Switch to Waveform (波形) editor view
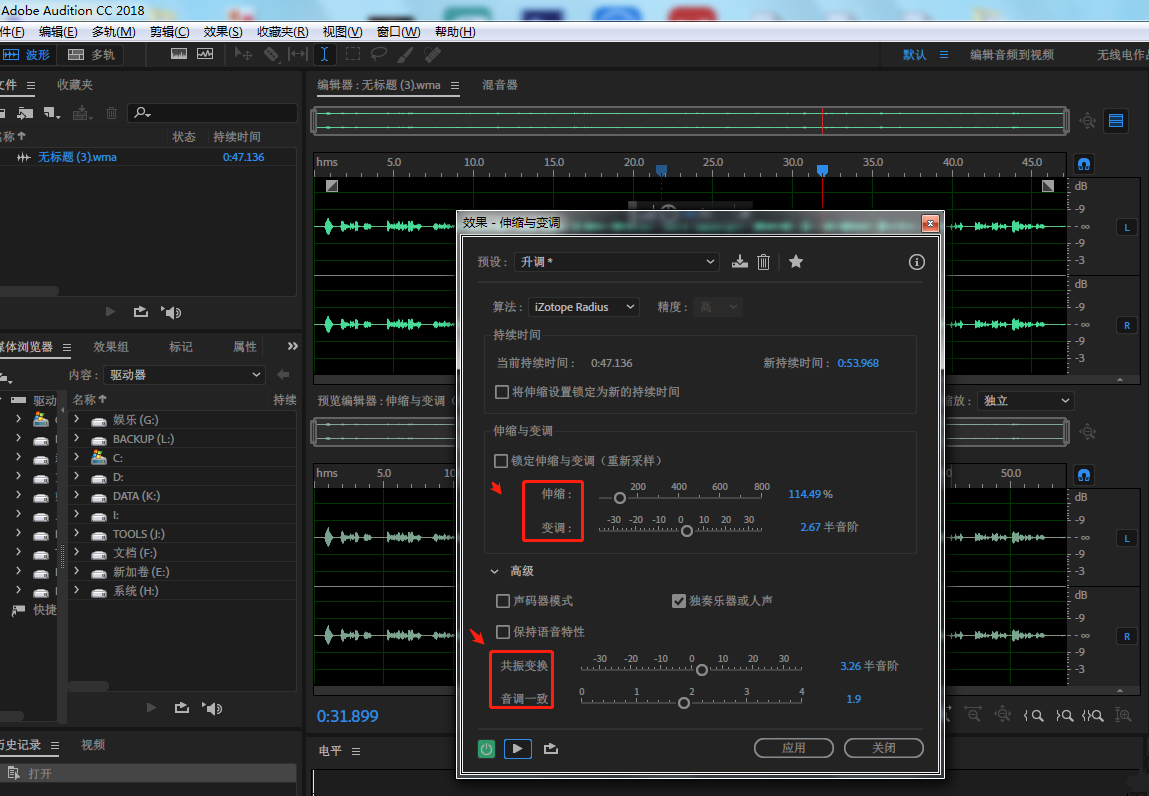Viewport: 1149px width, 796px height. [x=26, y=54]
